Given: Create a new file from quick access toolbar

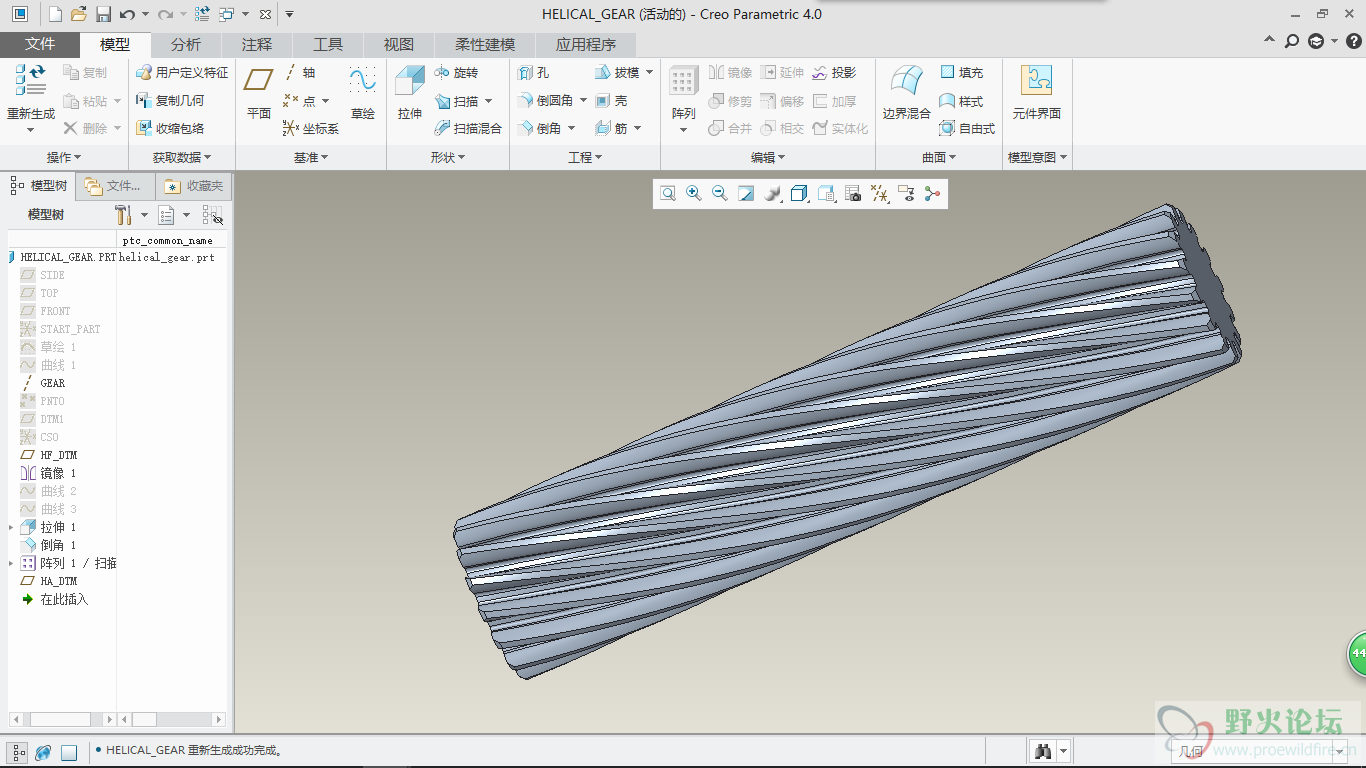Looking at the screenshot, I should click(55, 14).
